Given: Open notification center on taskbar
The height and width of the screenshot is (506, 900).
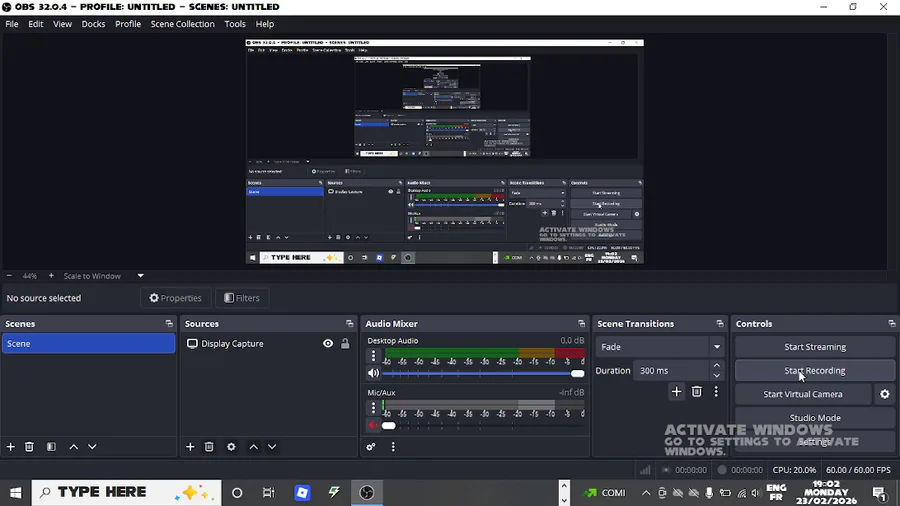Looking at the screenshot, I should tap(879, 493).
